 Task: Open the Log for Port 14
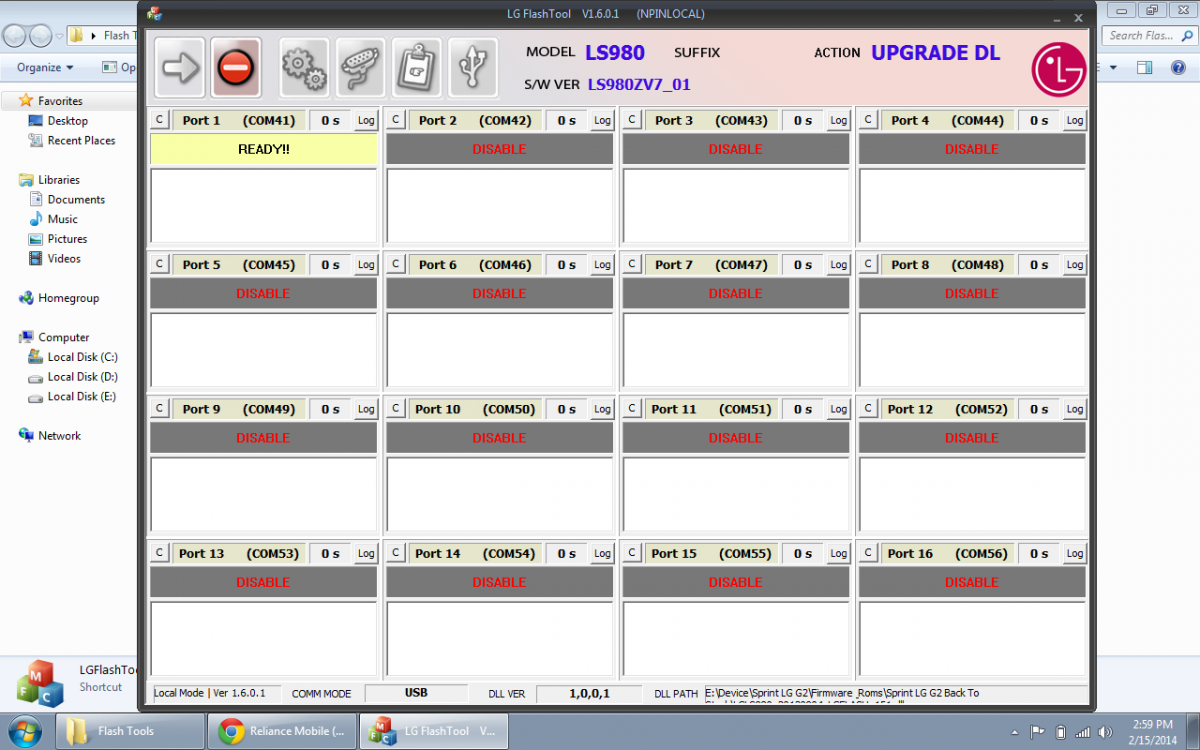tap(602, 553)
